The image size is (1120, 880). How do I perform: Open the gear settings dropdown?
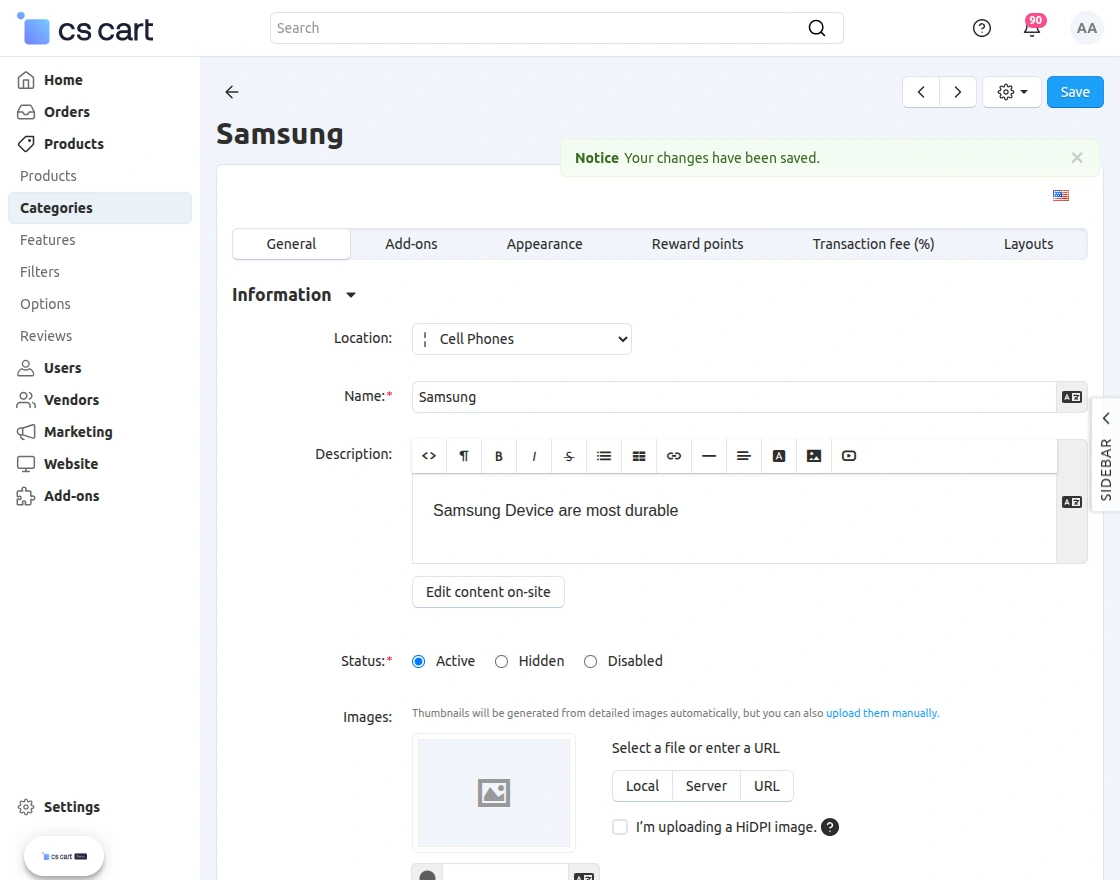(x=1012, y=92)
